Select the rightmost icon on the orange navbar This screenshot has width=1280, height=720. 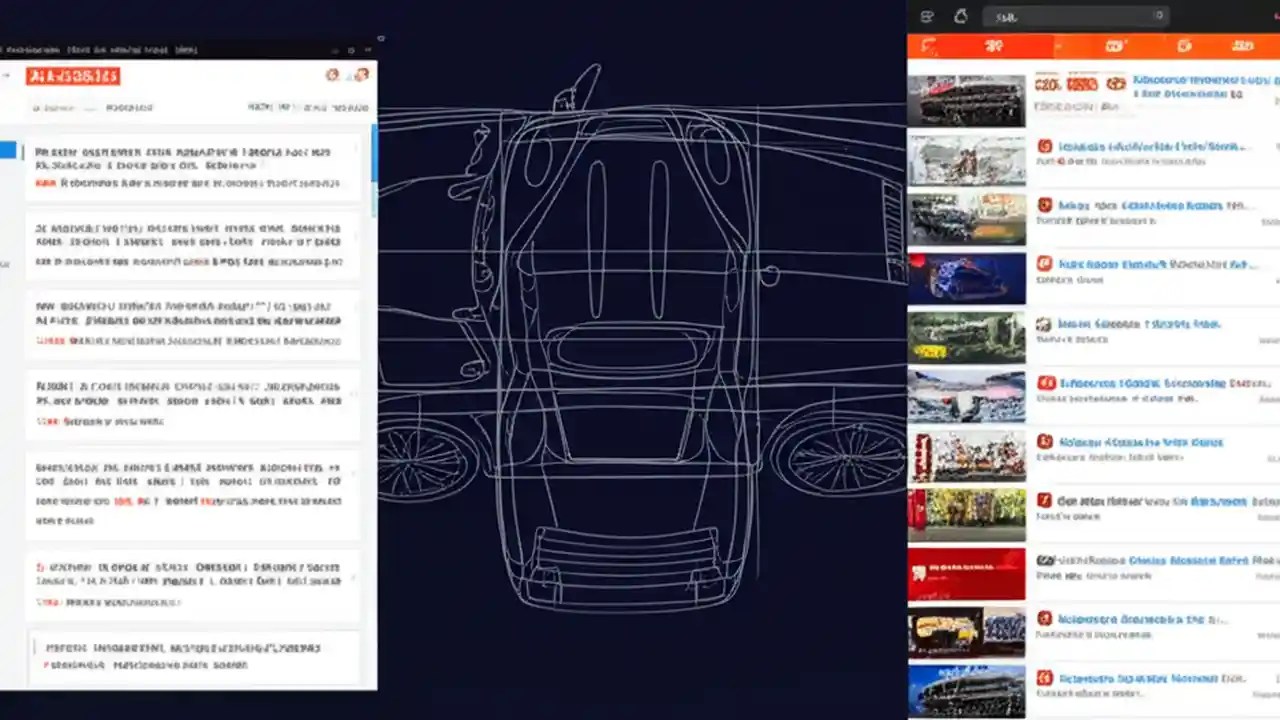(1242, 45)
